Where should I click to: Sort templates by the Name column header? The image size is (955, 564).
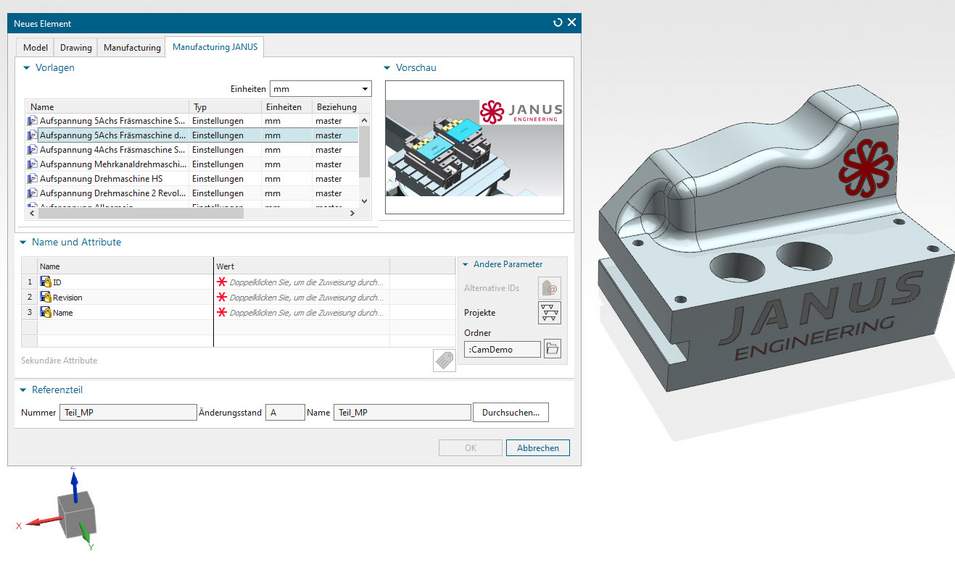click(107, 107)
